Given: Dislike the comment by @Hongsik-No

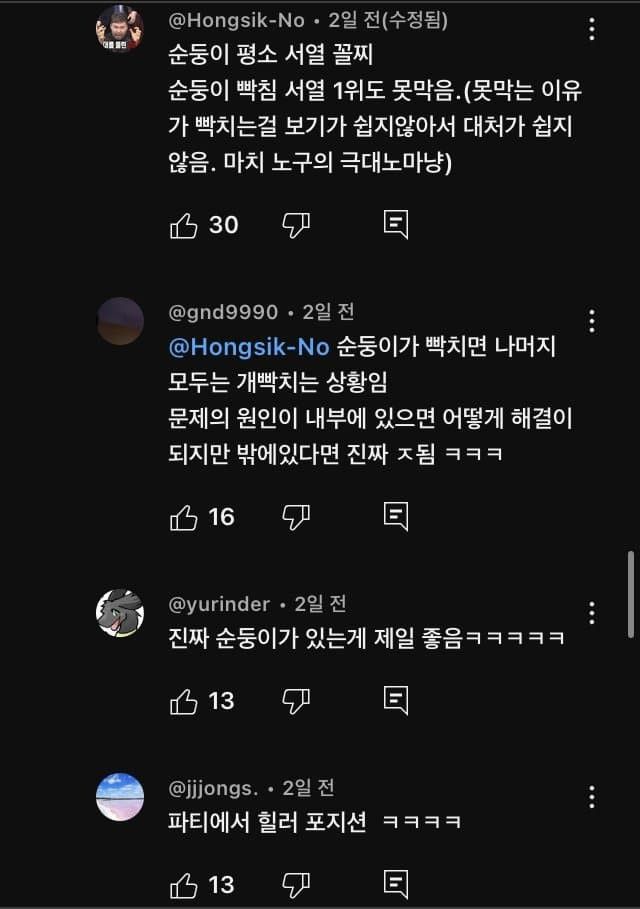Looking at the screenshot, I should [296, 225].
